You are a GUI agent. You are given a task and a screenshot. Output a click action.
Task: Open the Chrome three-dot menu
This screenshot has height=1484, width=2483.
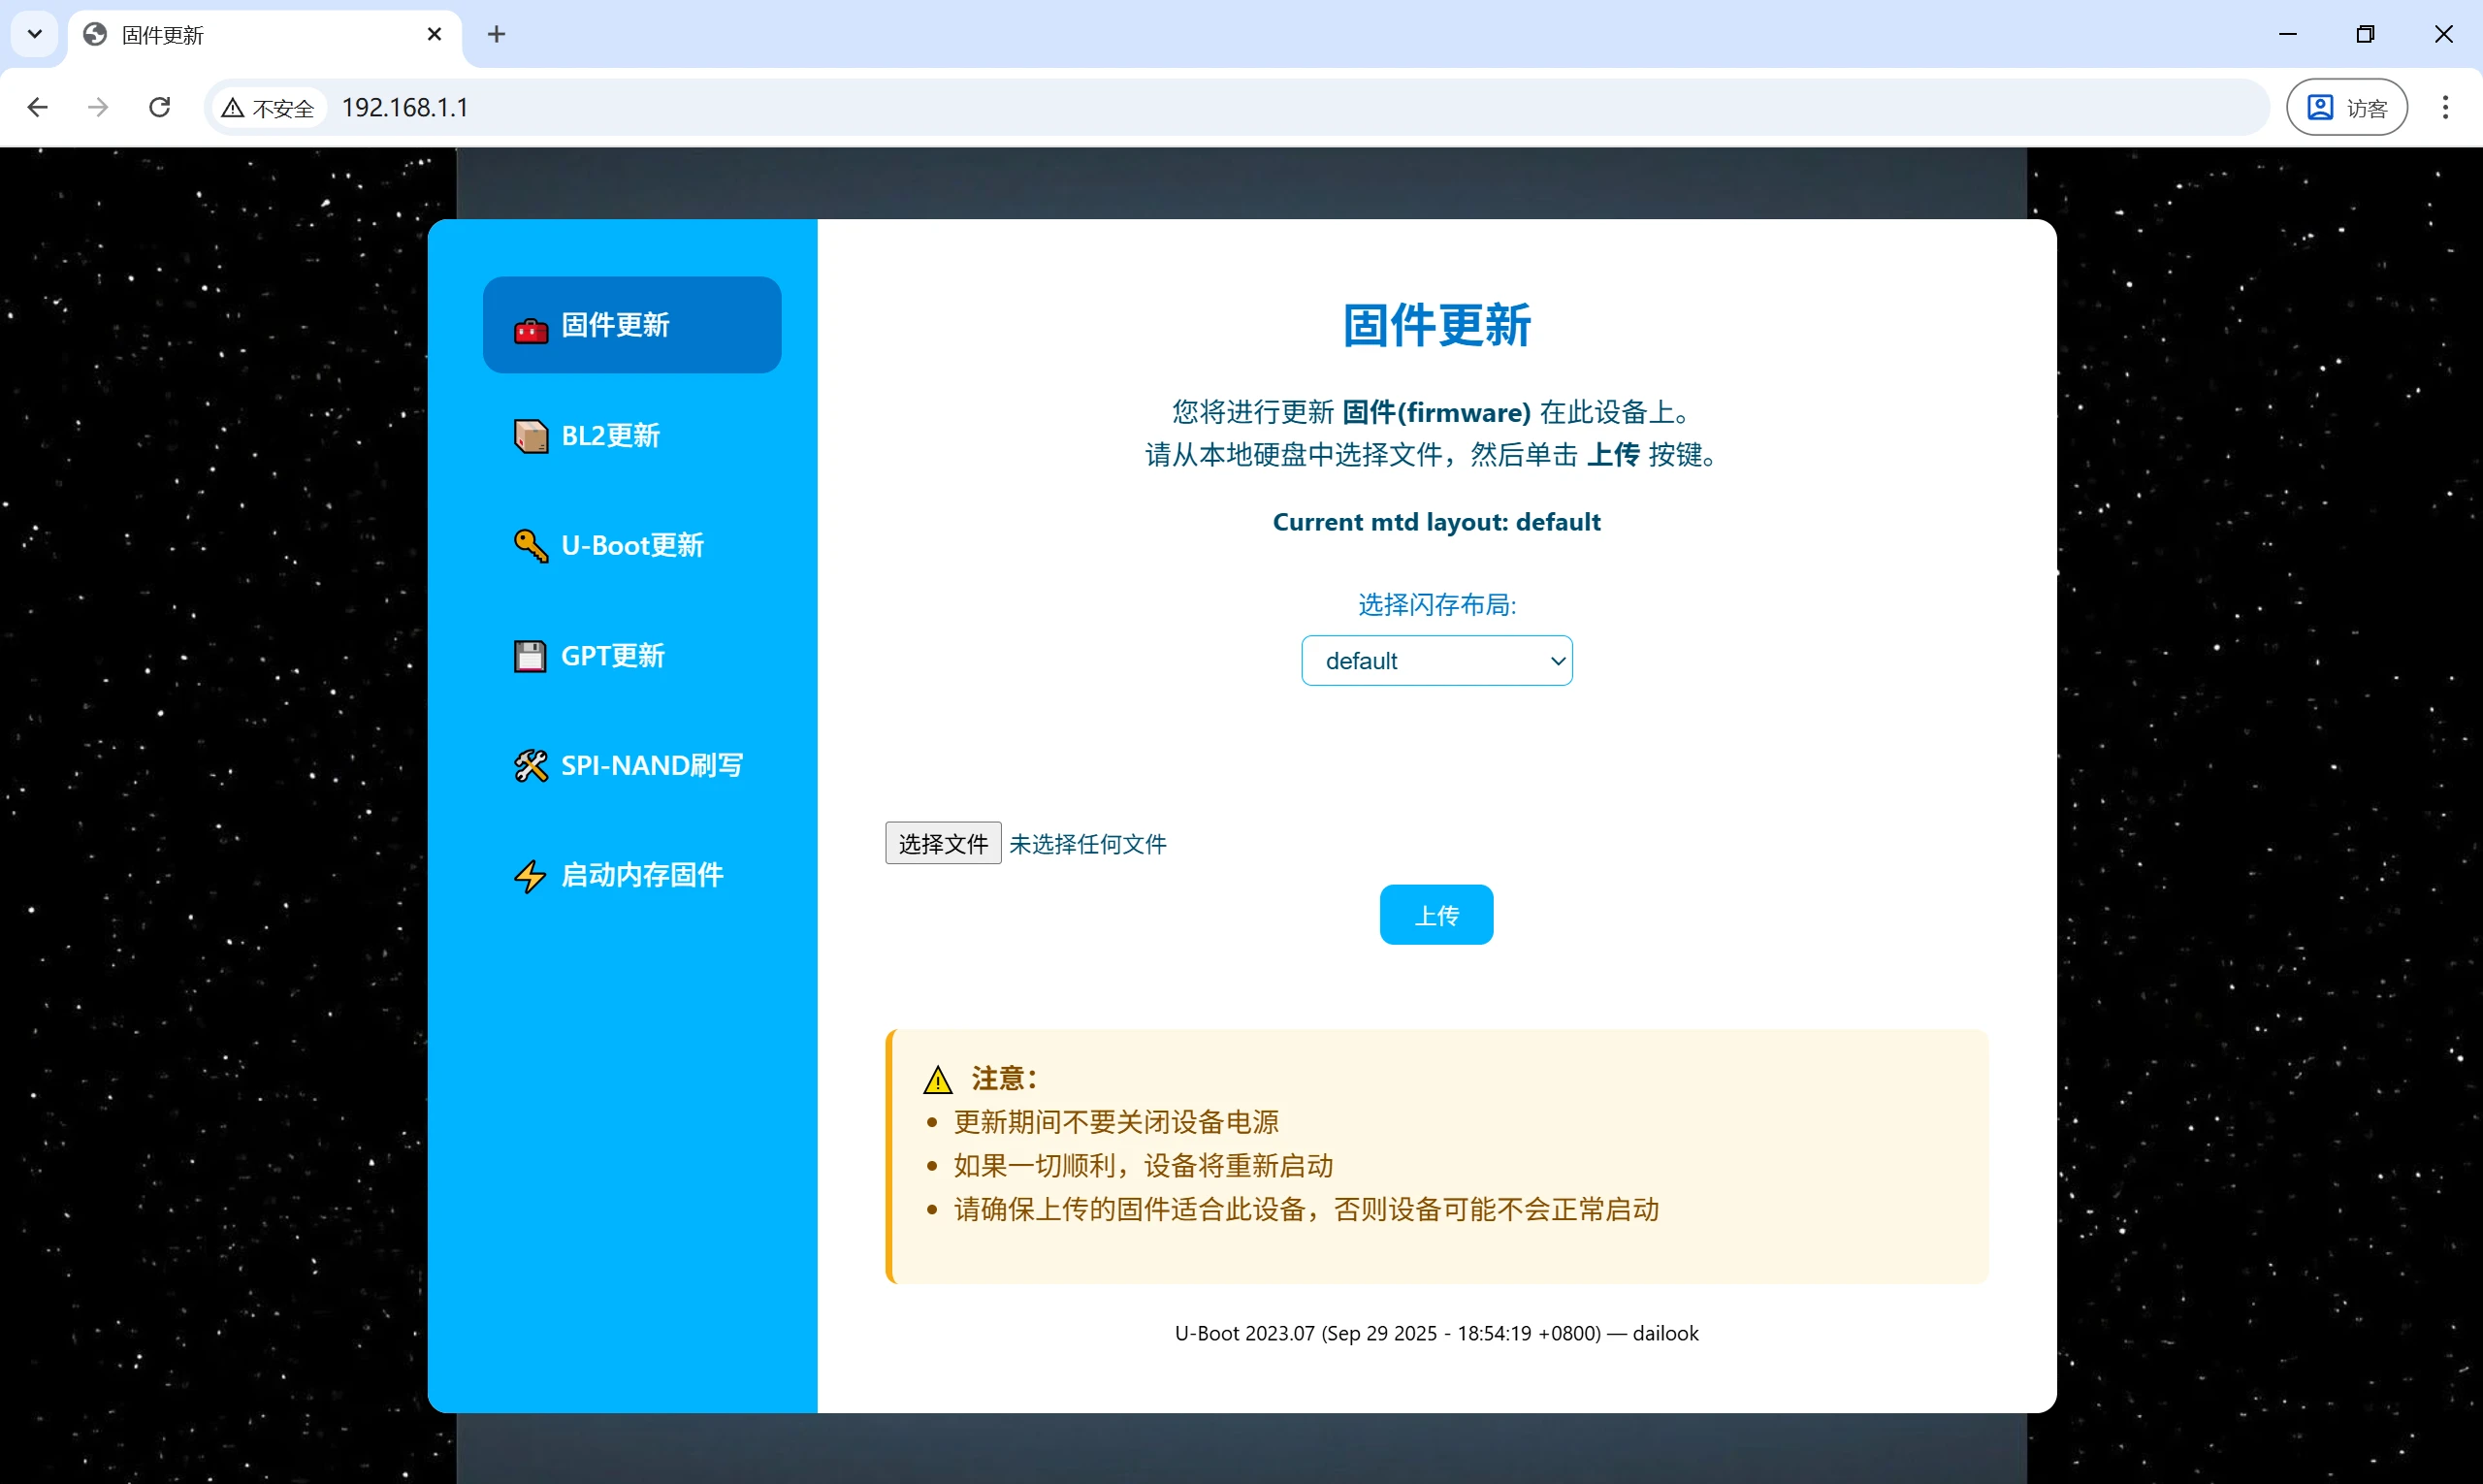coord(2444,107)
